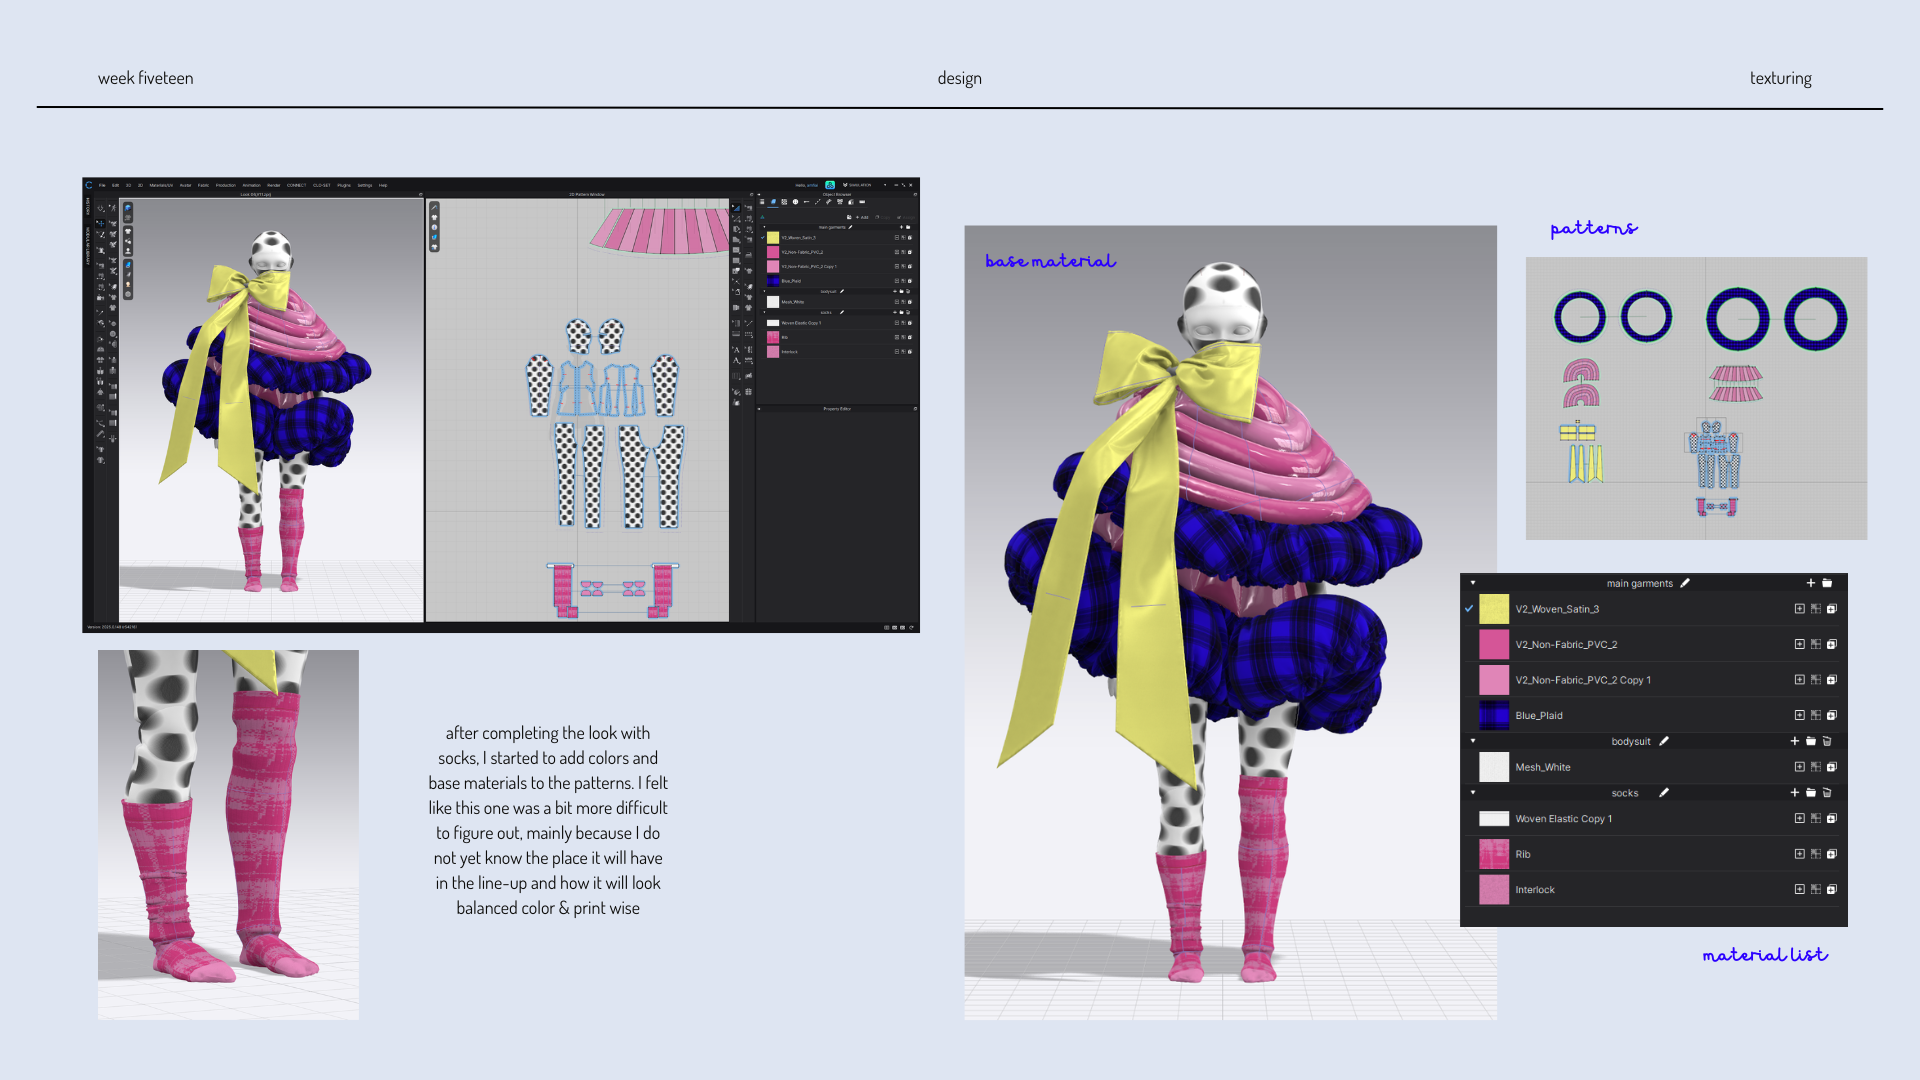Click the plus icon in the socks header
Screen dimensions: 1920x1080
[1794, 792]
